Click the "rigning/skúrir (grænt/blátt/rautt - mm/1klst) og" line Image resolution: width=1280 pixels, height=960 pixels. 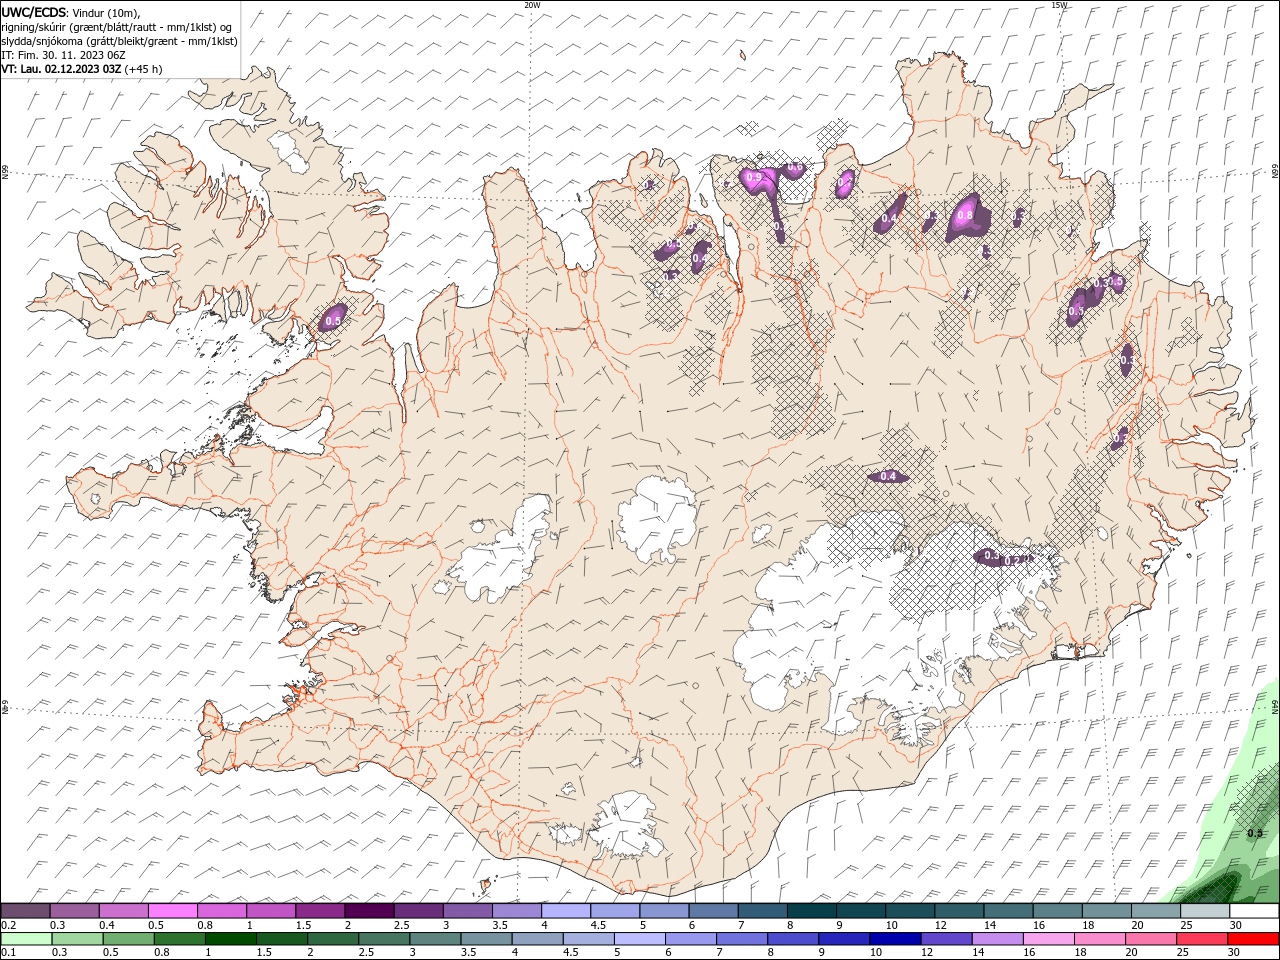pos(117,27)
